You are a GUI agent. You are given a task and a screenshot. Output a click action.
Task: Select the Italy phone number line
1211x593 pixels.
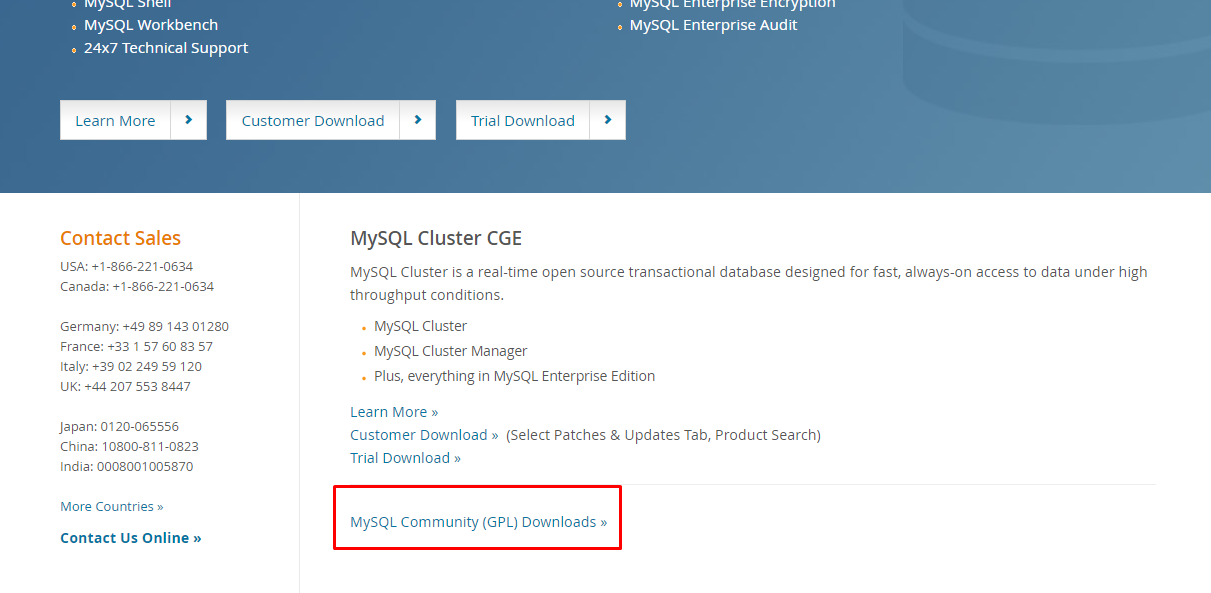[x=131, y=366]
